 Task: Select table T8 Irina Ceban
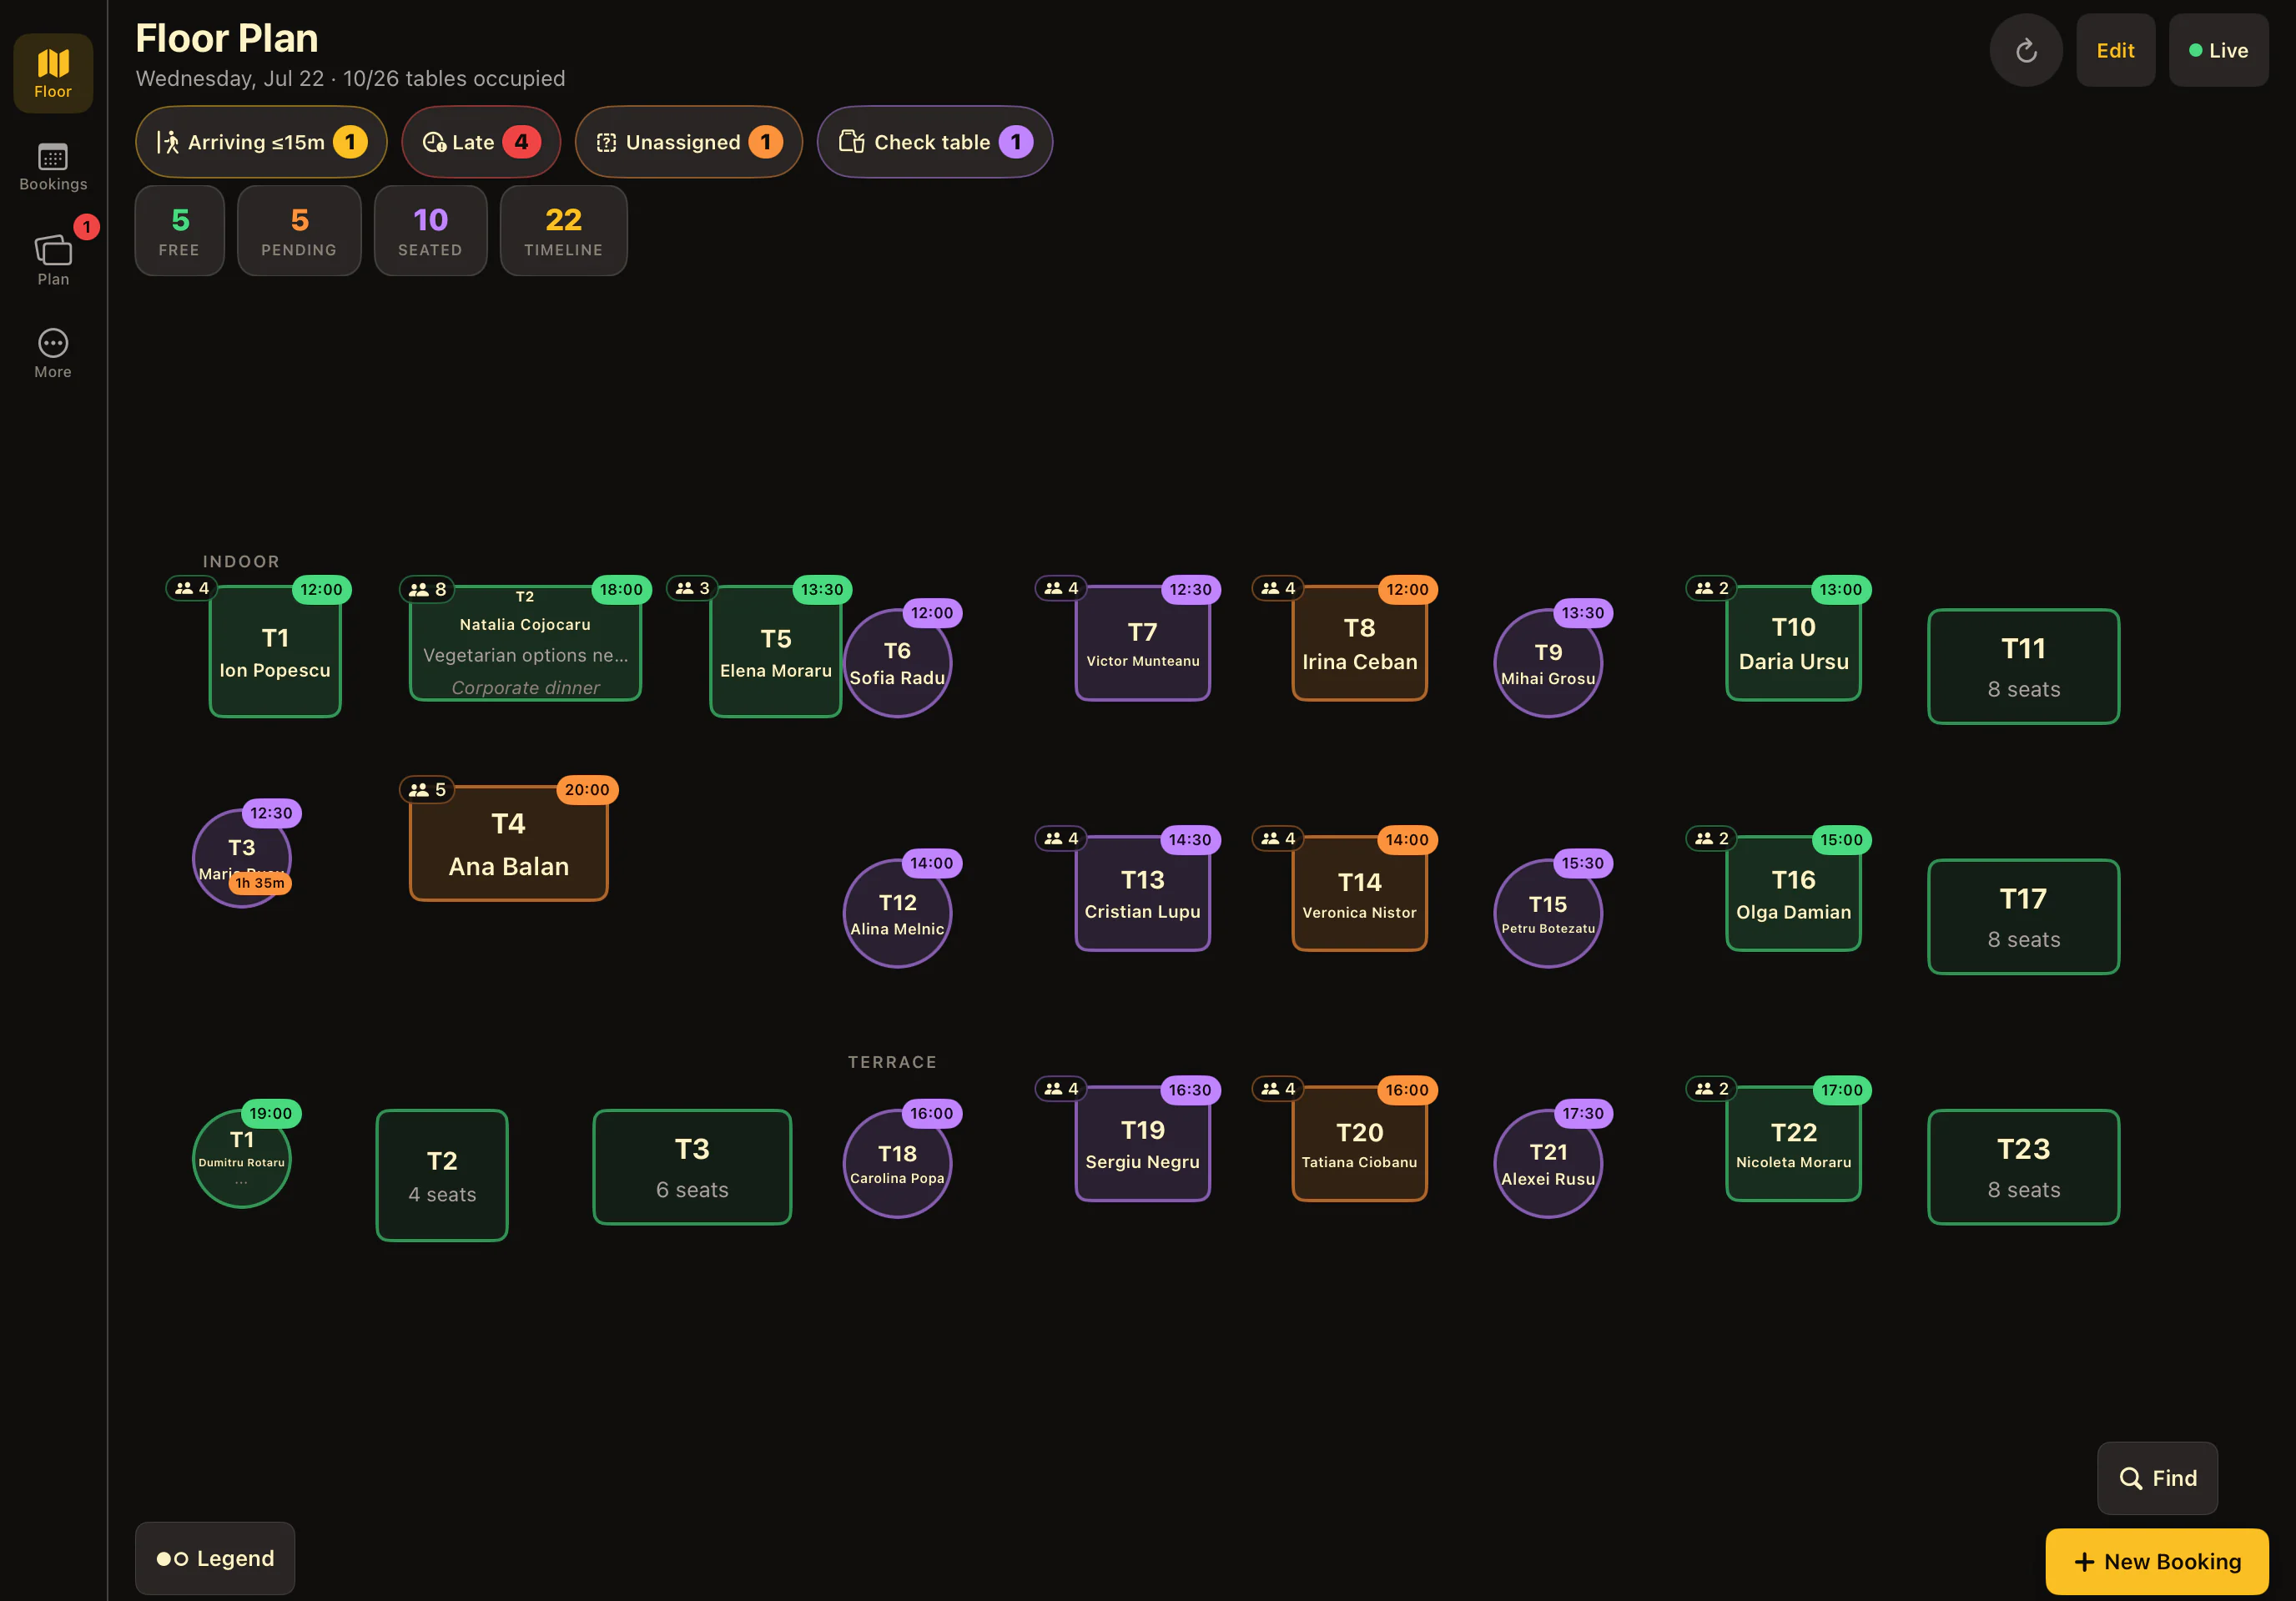(1359, 644)
